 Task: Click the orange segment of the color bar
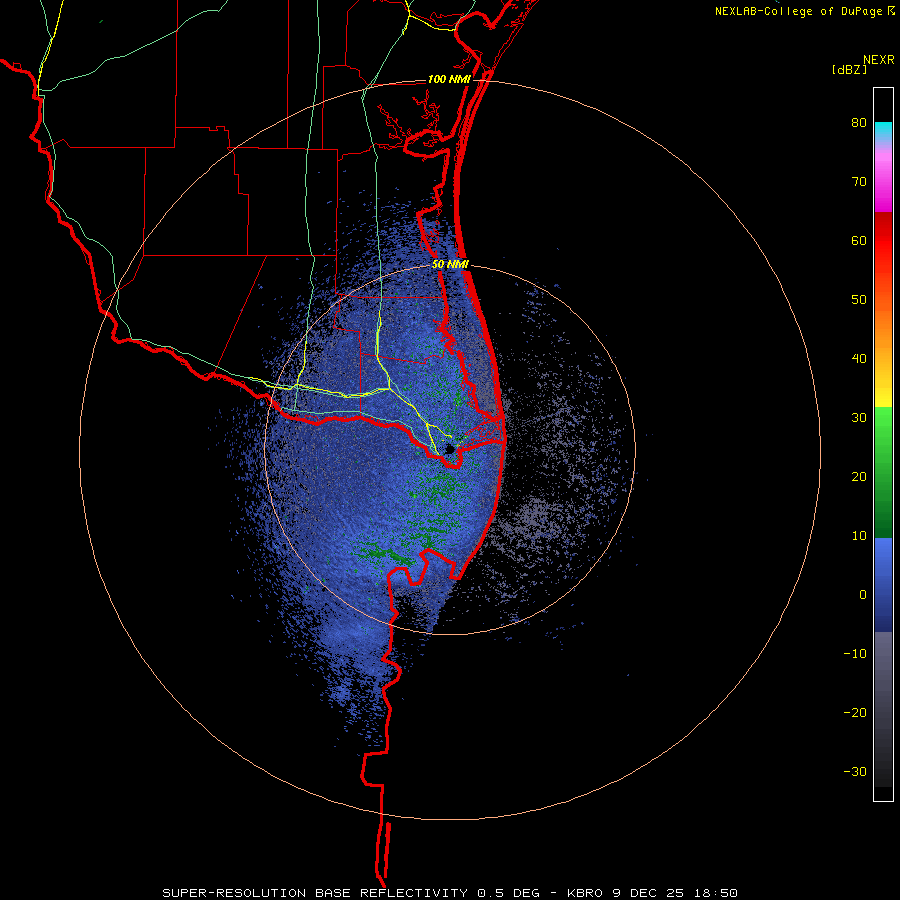[x=883, y=327]
